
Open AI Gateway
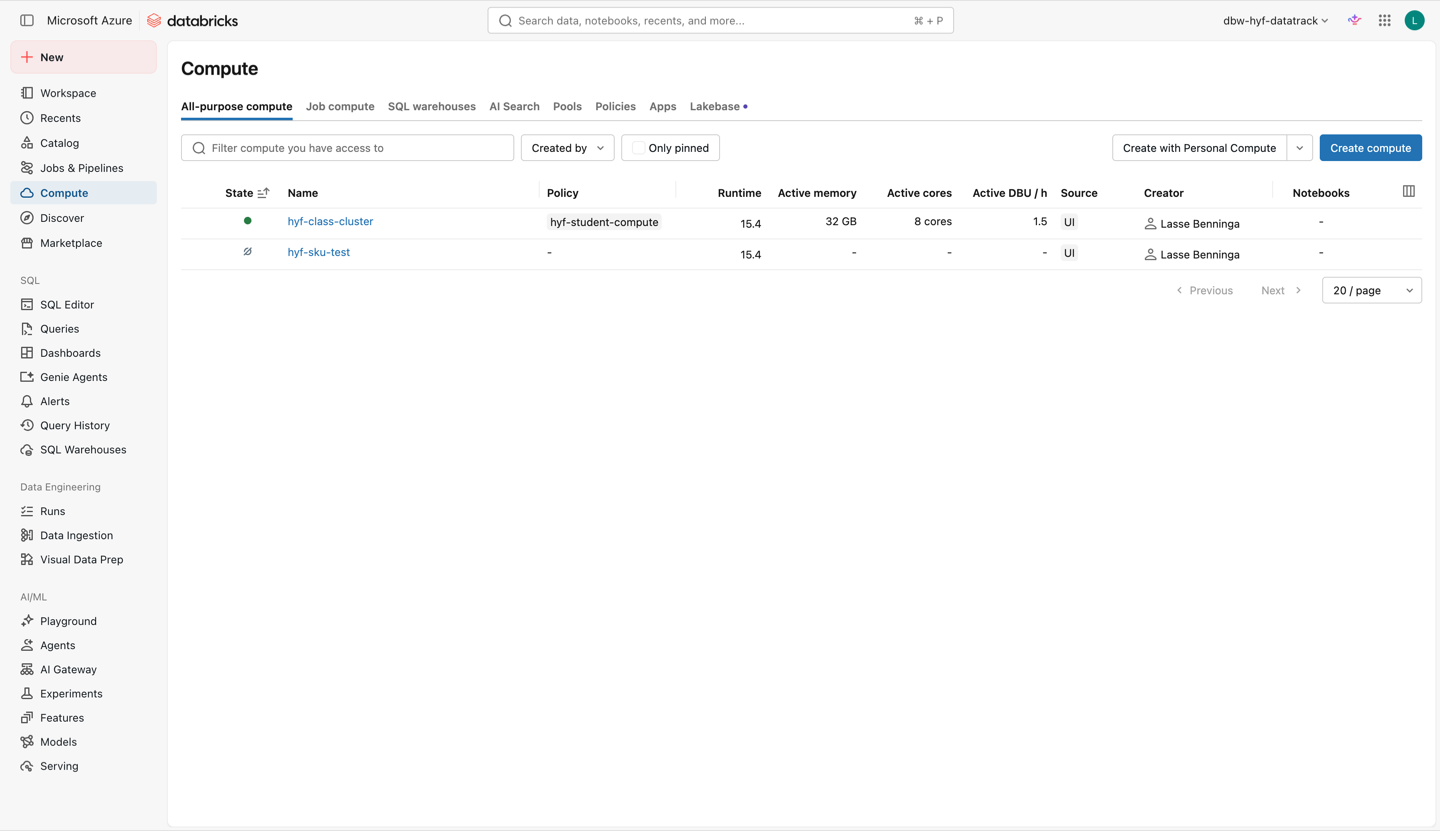(83, 670)
